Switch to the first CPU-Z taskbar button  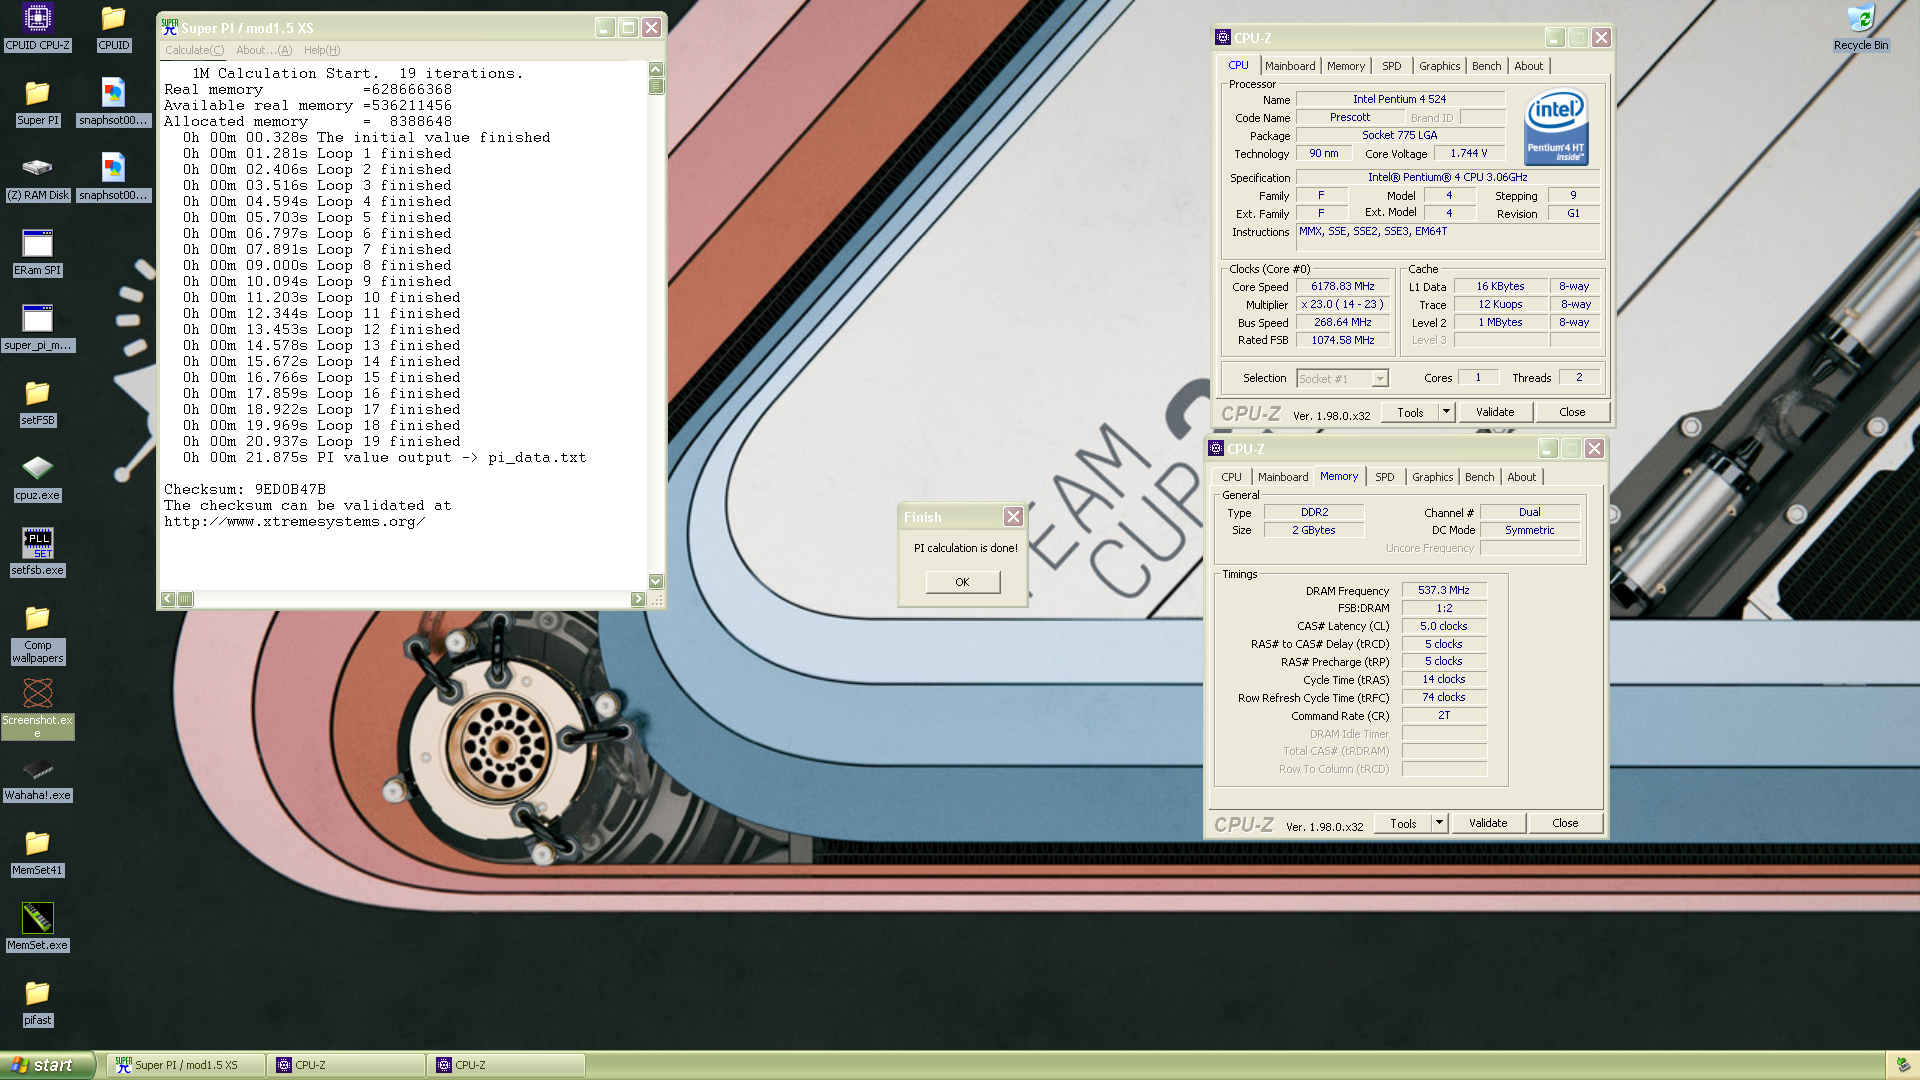(345, 1065)
